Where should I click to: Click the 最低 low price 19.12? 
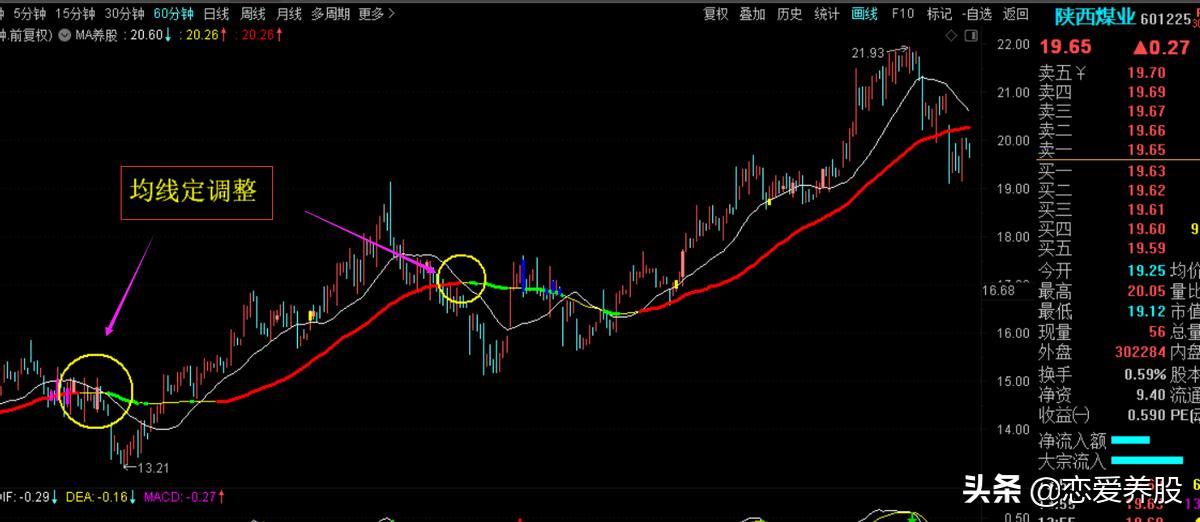tap(1146, 311)
